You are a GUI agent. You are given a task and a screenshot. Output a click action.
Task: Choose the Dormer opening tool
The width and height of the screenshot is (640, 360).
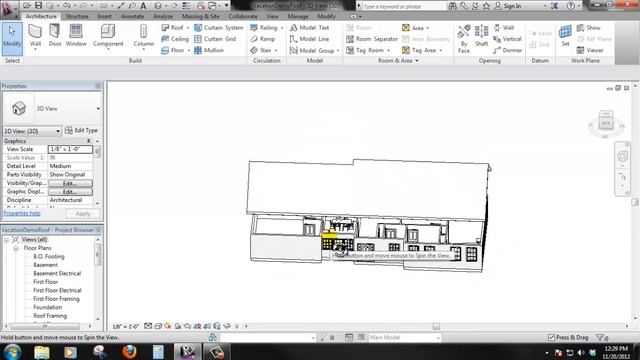[507, 50]
